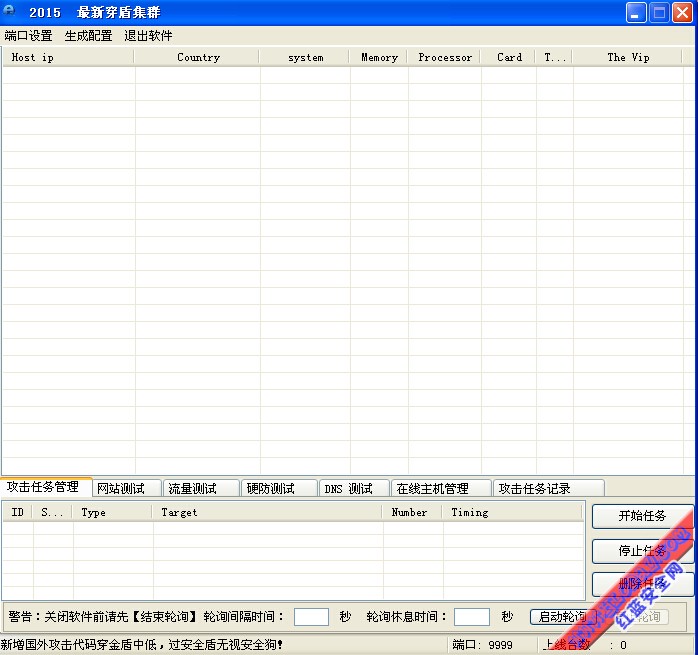The image size is (698, 655).
Task: Click the 停止任务 button
Action: tap(642, 551)
